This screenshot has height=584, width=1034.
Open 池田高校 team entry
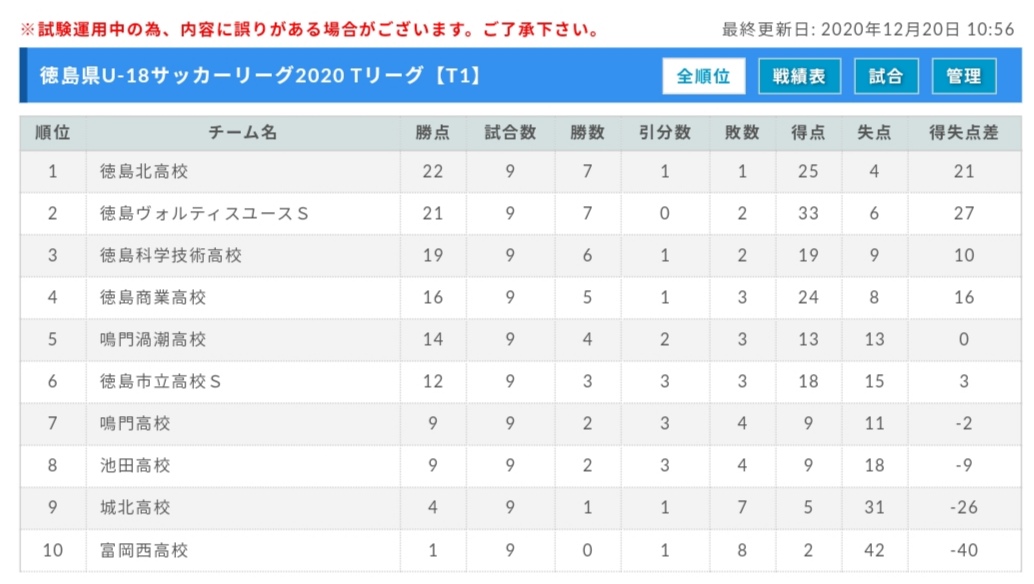(x=135, y=465)
